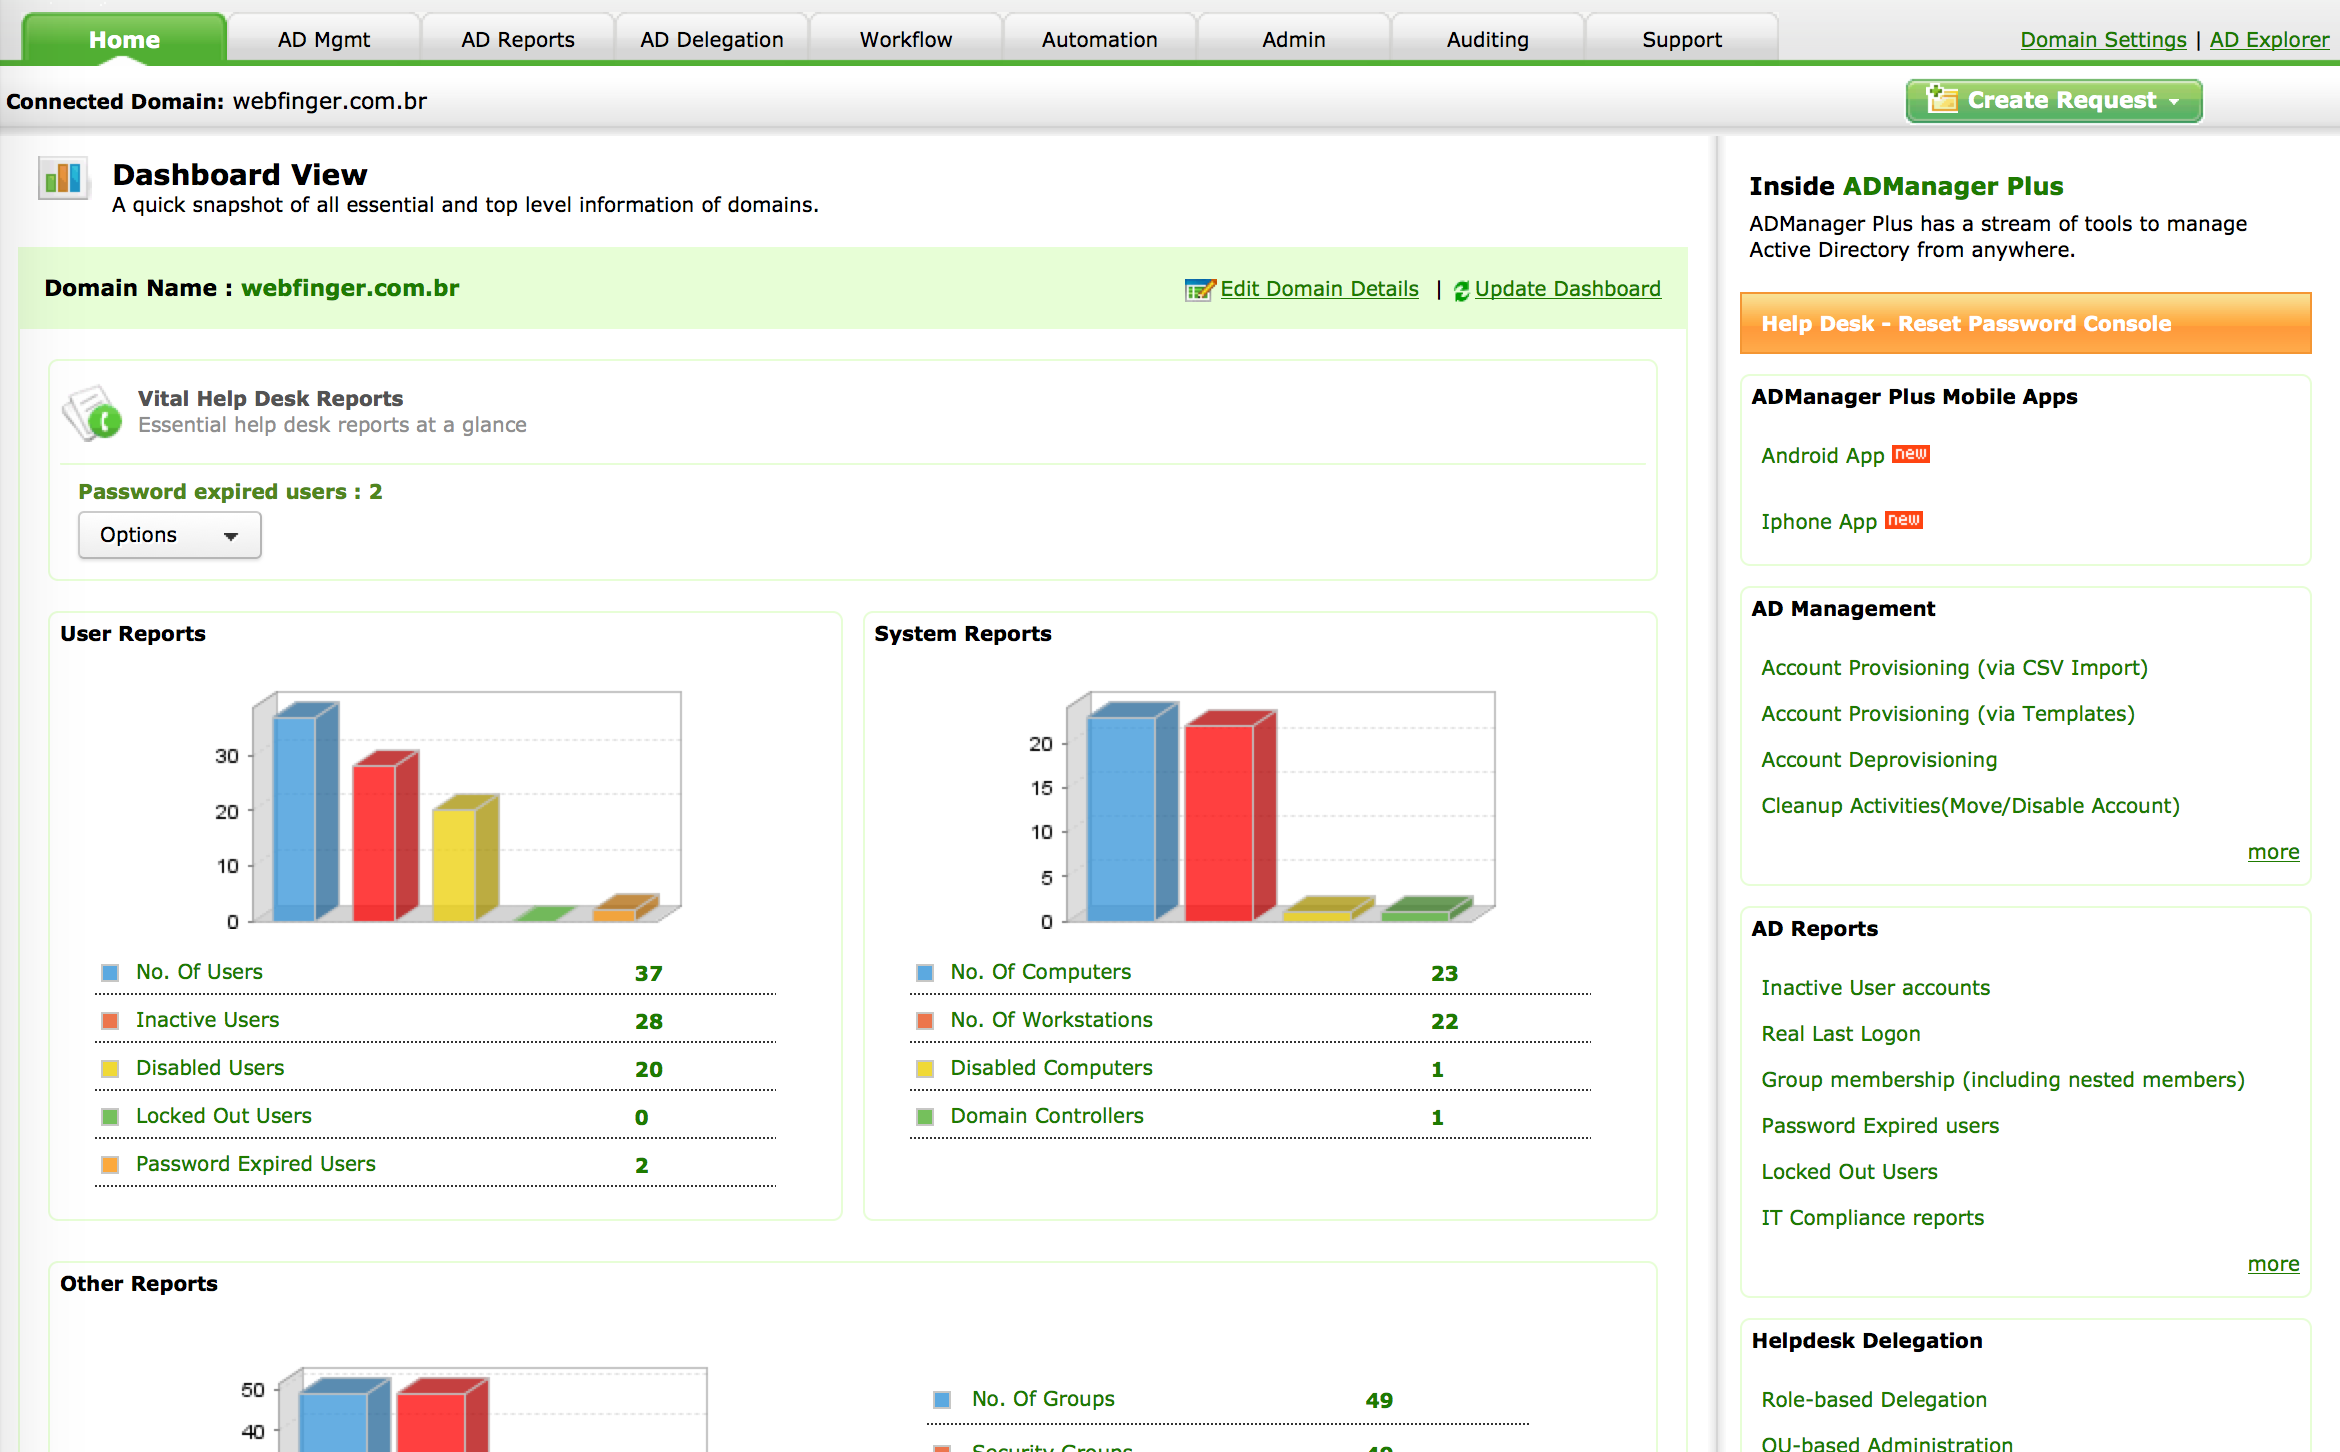Open the No. Of Workstations report
The image size is (2340, 1452).
(x=1051, y=1020)
